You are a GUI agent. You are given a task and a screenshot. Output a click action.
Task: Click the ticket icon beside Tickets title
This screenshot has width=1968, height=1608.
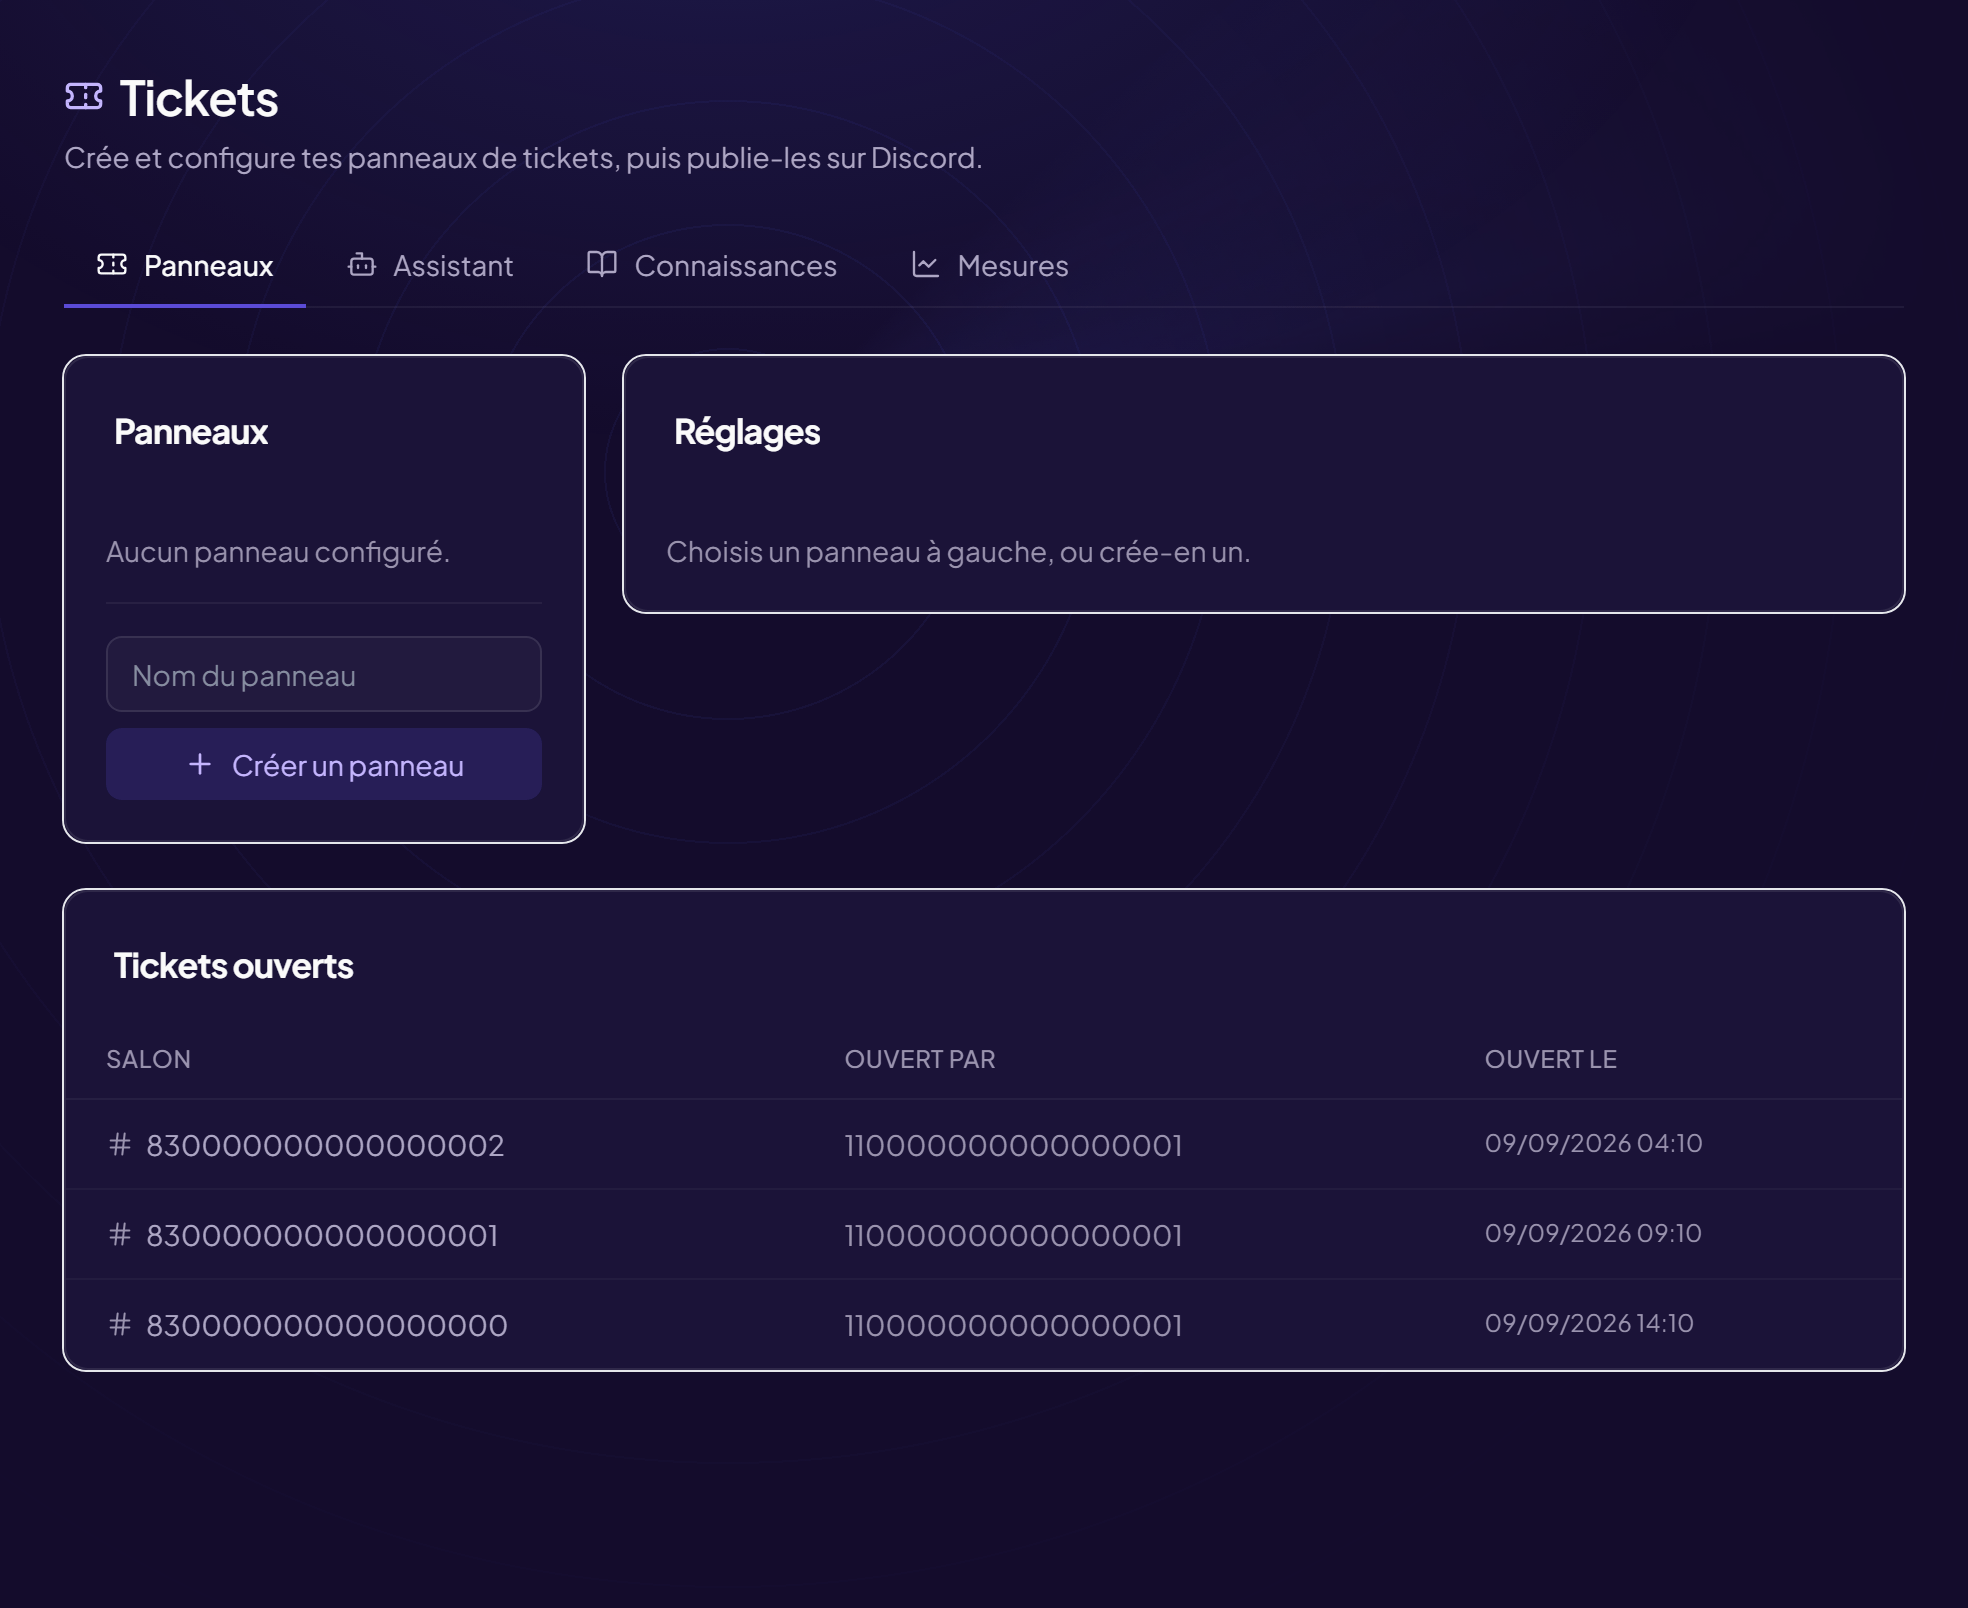84,97
